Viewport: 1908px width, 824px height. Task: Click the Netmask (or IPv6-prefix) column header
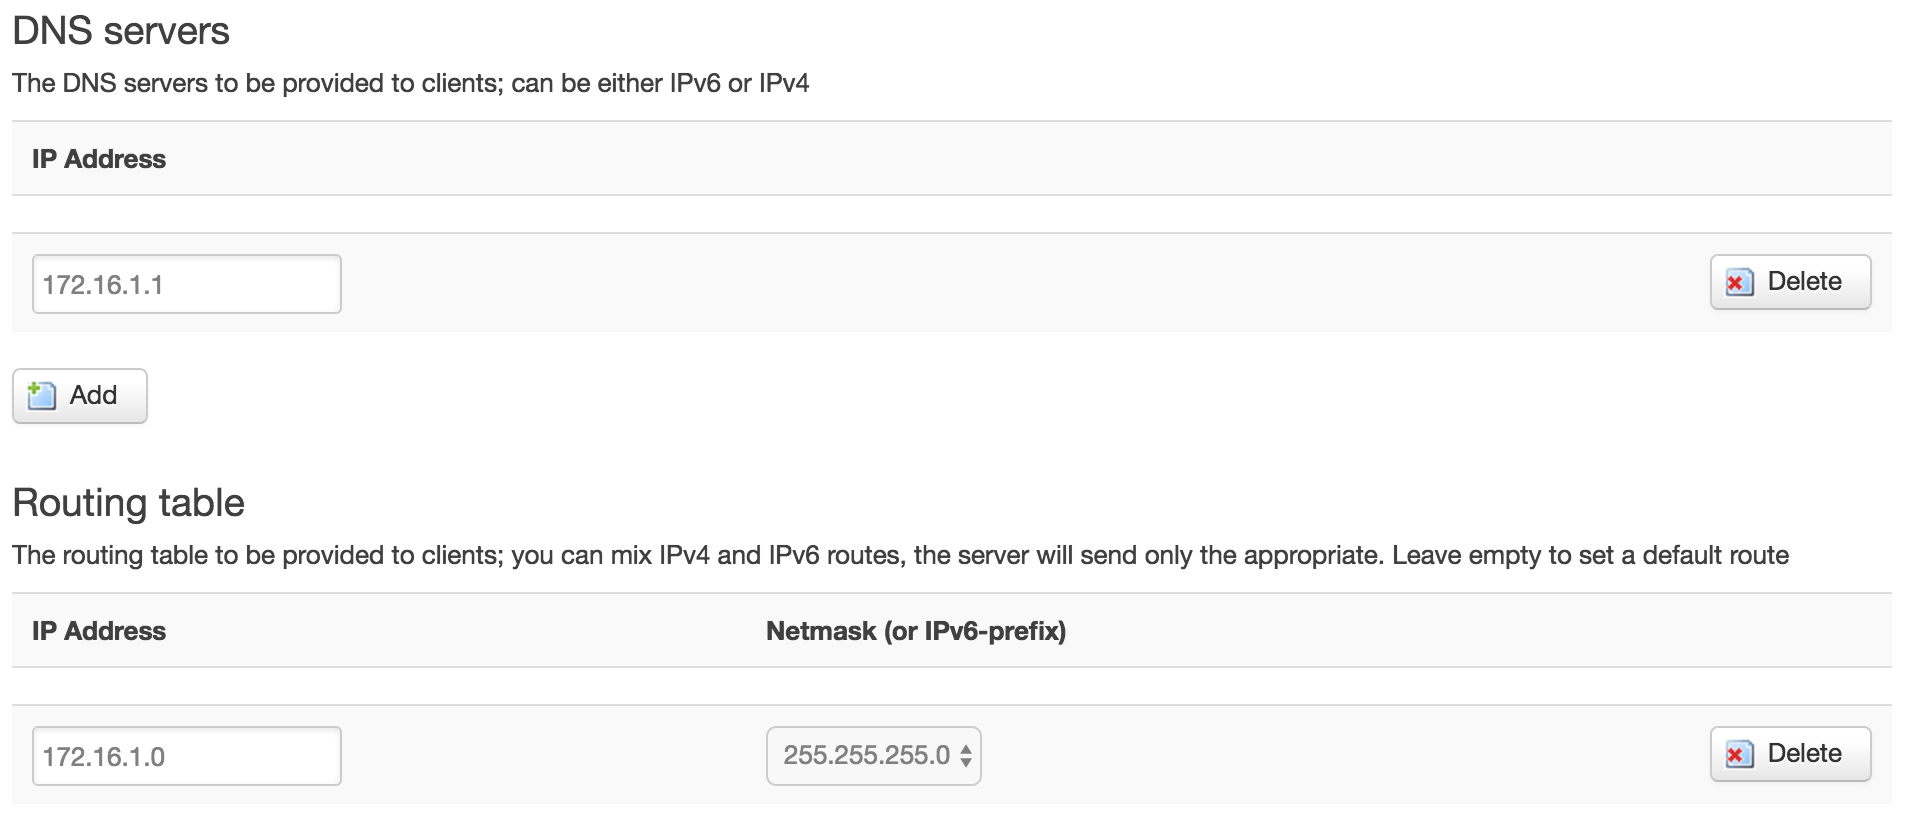pyautogui.click(x=916, y=631)
